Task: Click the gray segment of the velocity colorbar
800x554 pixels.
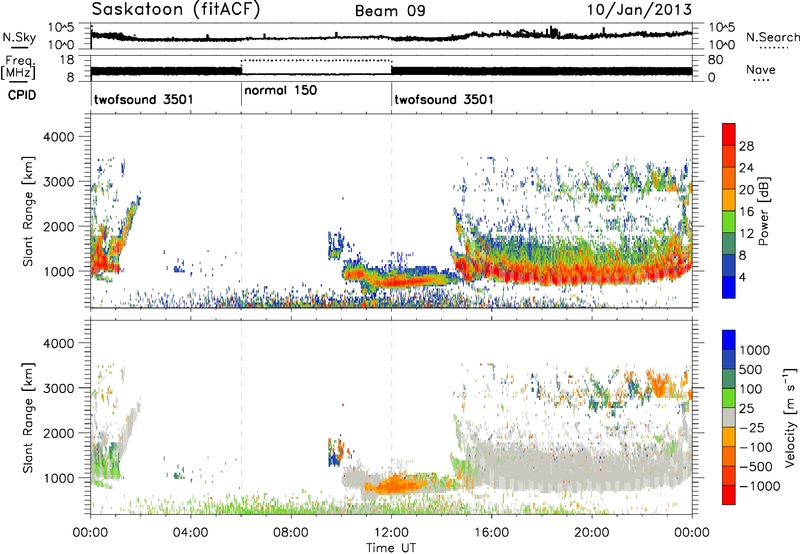Action: click(729, 418)
